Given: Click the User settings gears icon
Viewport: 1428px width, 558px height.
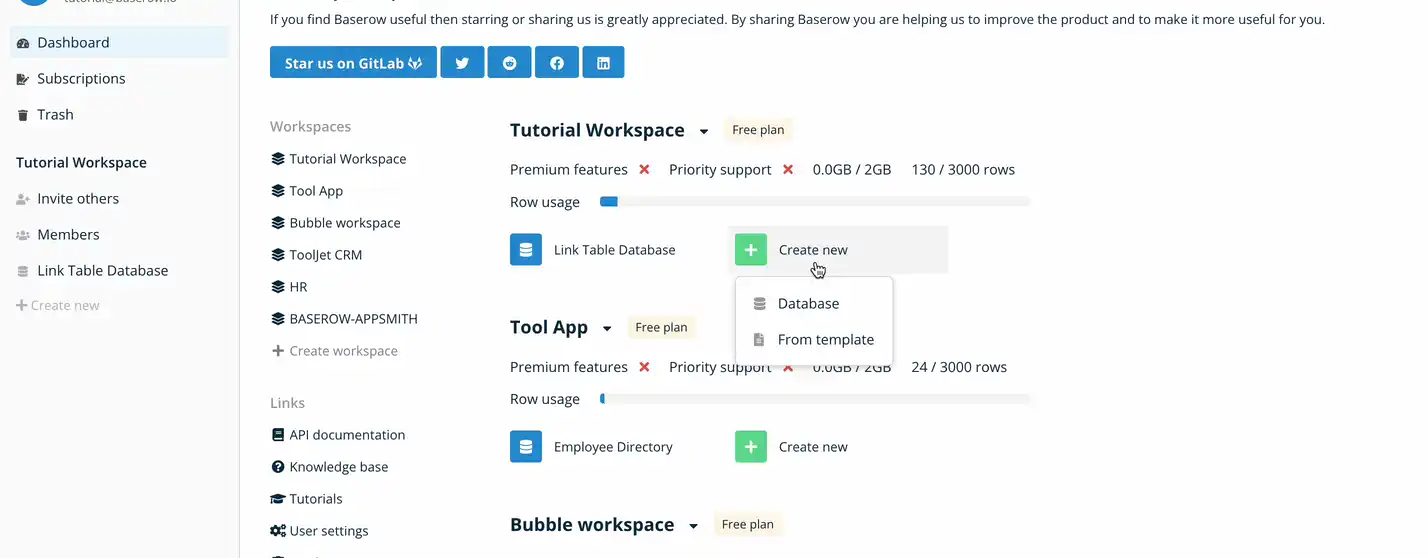Looking at the screenshot, I should [x=278, y=531].
